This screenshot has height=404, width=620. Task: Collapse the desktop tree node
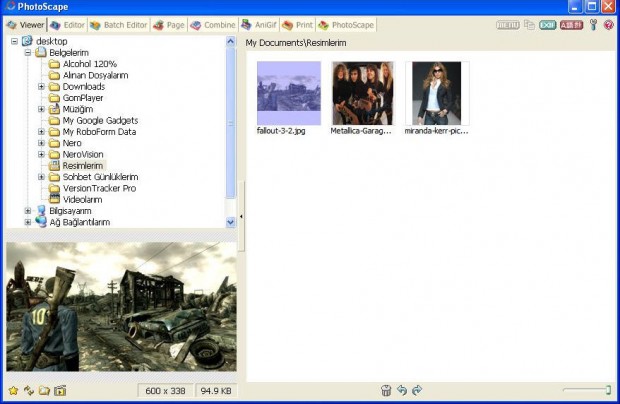[x=14, y=41]
